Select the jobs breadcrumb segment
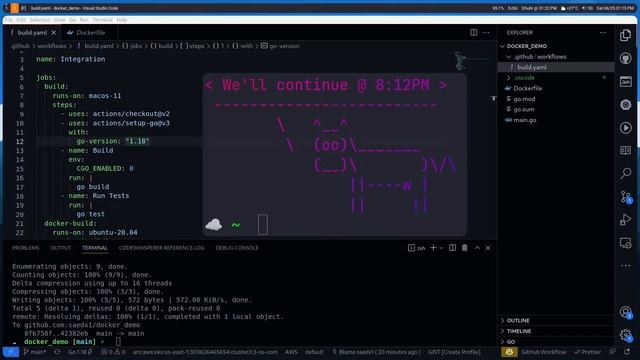640x360 pixels. point(132,46)
